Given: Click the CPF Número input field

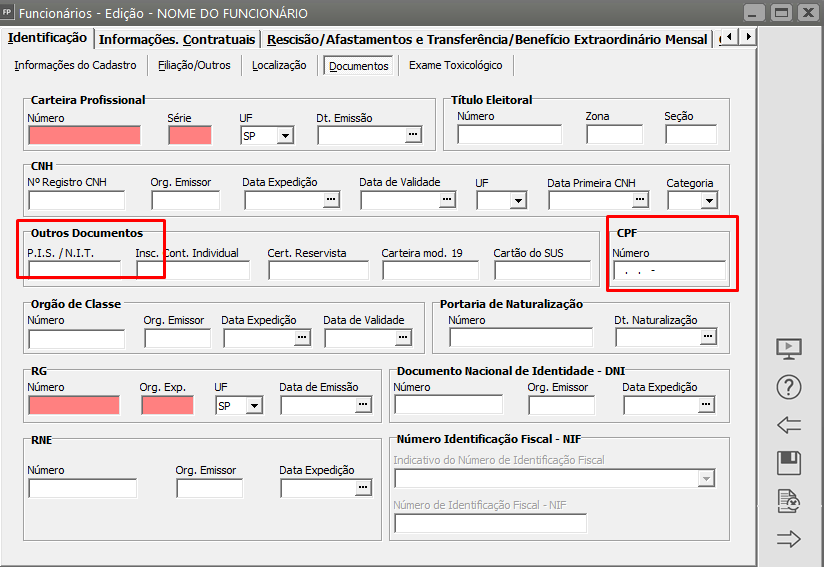Looking at the screenshot, I should [669, 270].
